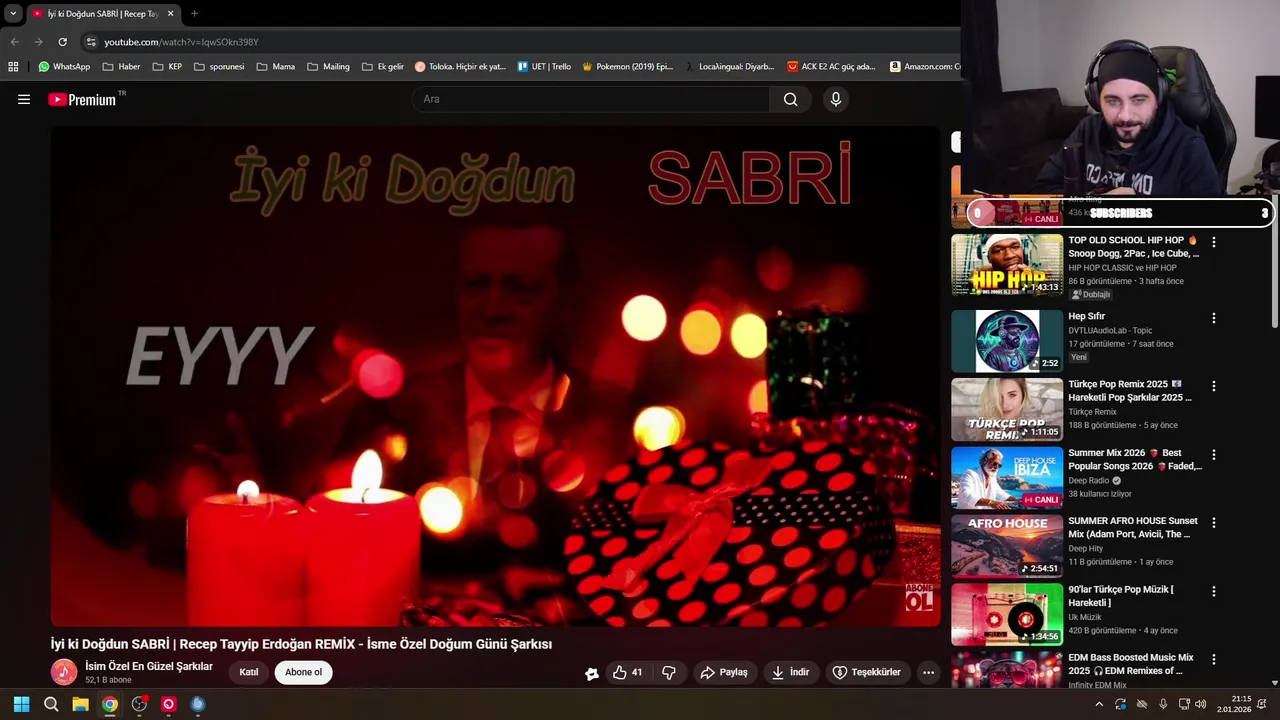This screenshot has width=1280, height=720.
Task: Go back in browser history
Action: 14,42
